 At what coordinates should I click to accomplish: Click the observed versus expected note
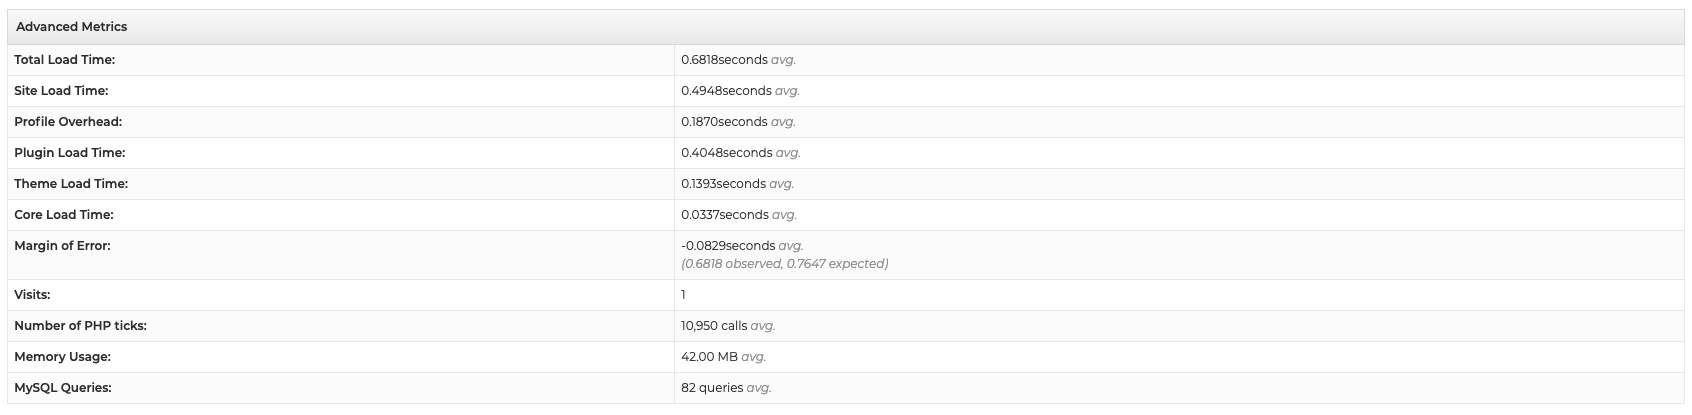(x=785, y=264)
